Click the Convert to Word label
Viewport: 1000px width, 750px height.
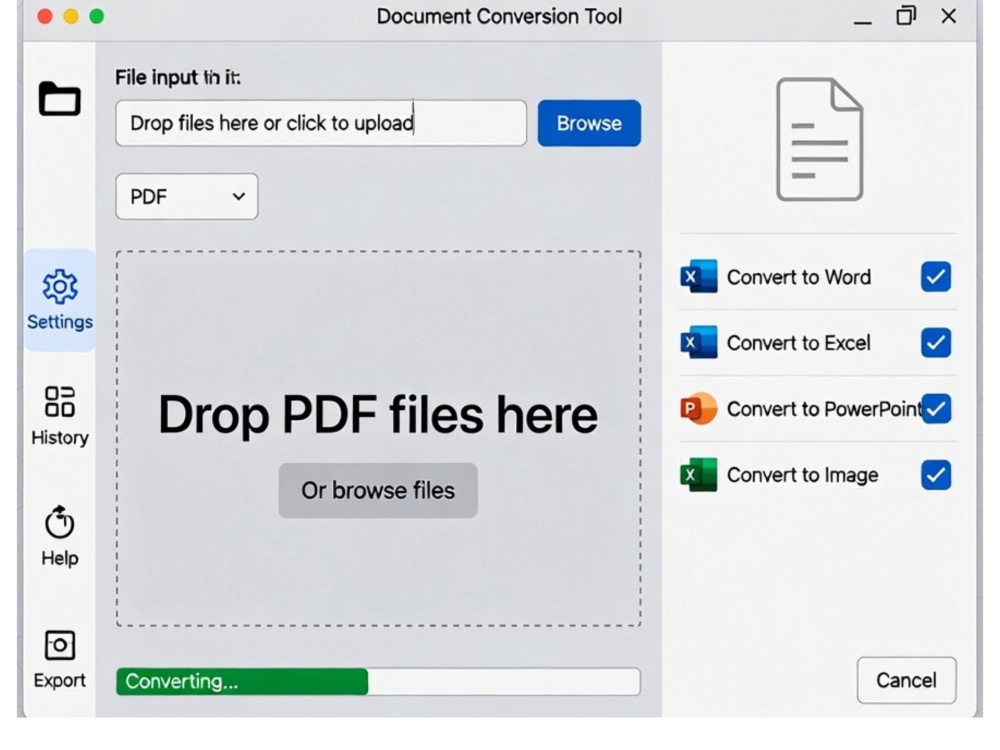pyautogui.click(x=798, y=277)
